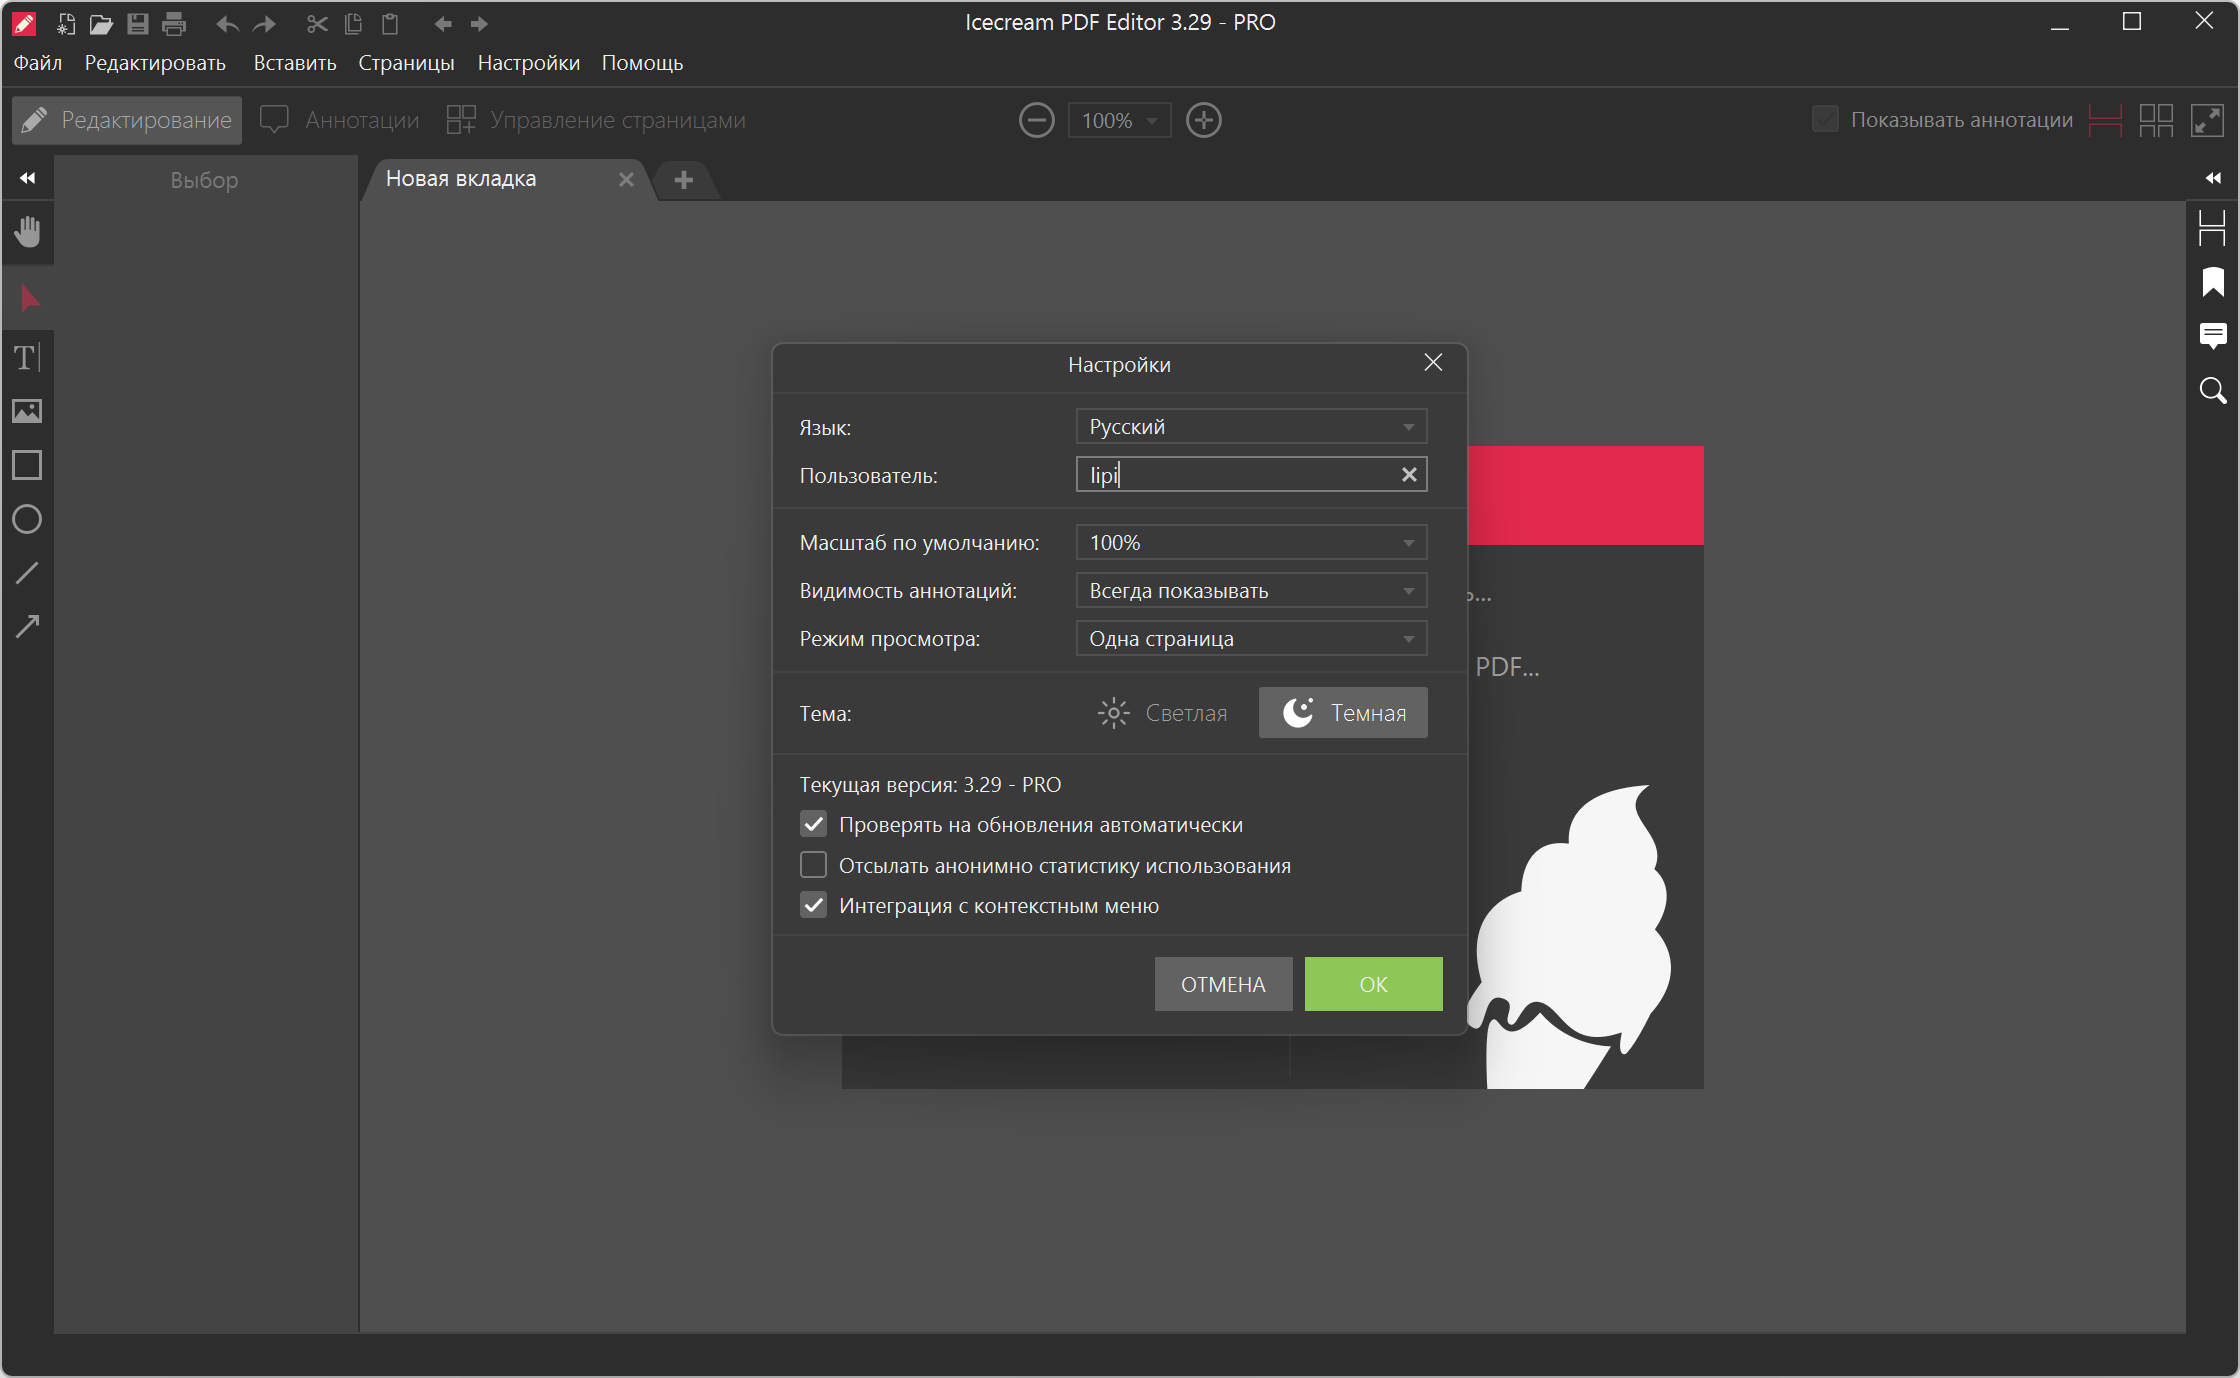Choose the Add image tool
The height and width of the screenshot is (1378, 2240).
[27, 411]
